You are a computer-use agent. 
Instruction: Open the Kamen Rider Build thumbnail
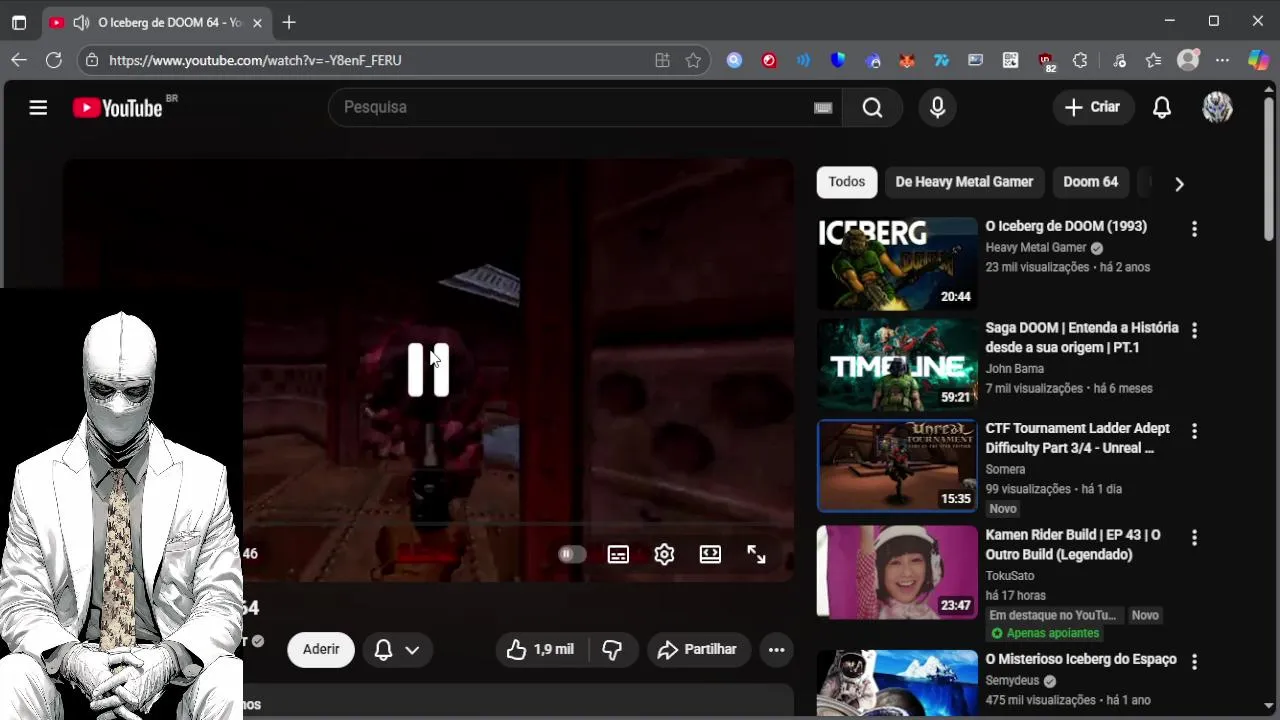click(897, 572)
